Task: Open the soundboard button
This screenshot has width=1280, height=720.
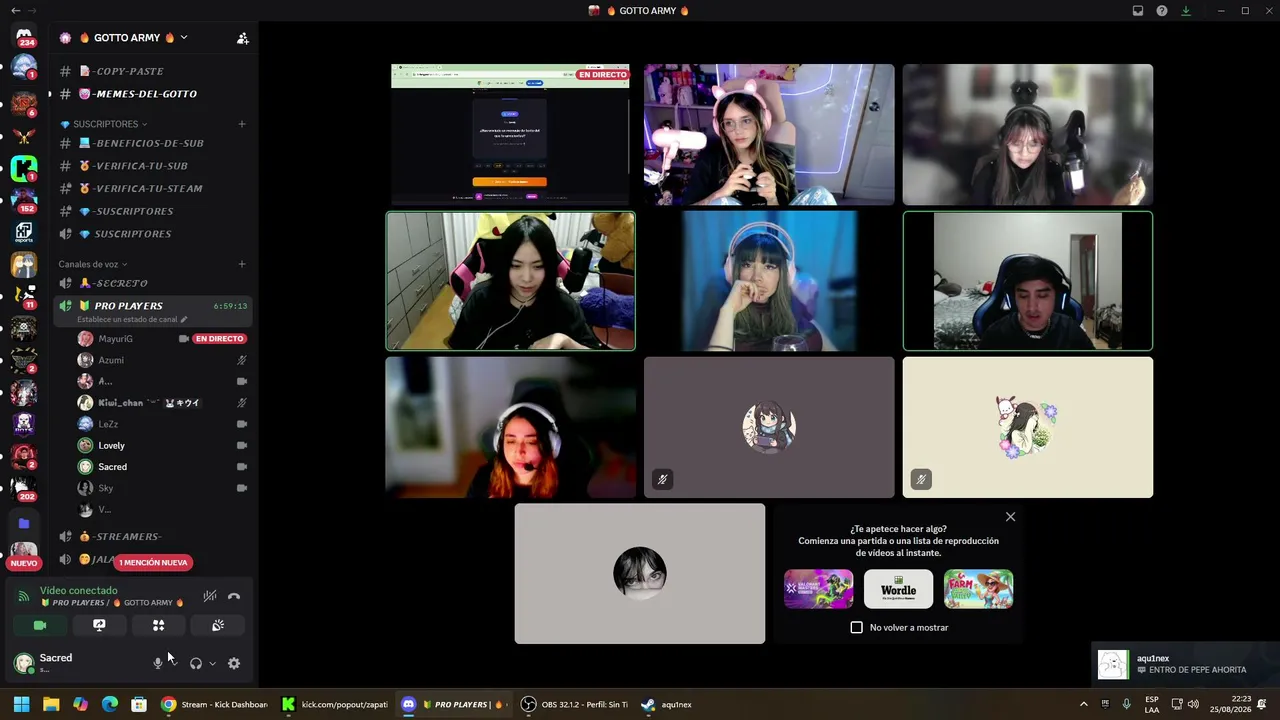Action: point(218,625)
